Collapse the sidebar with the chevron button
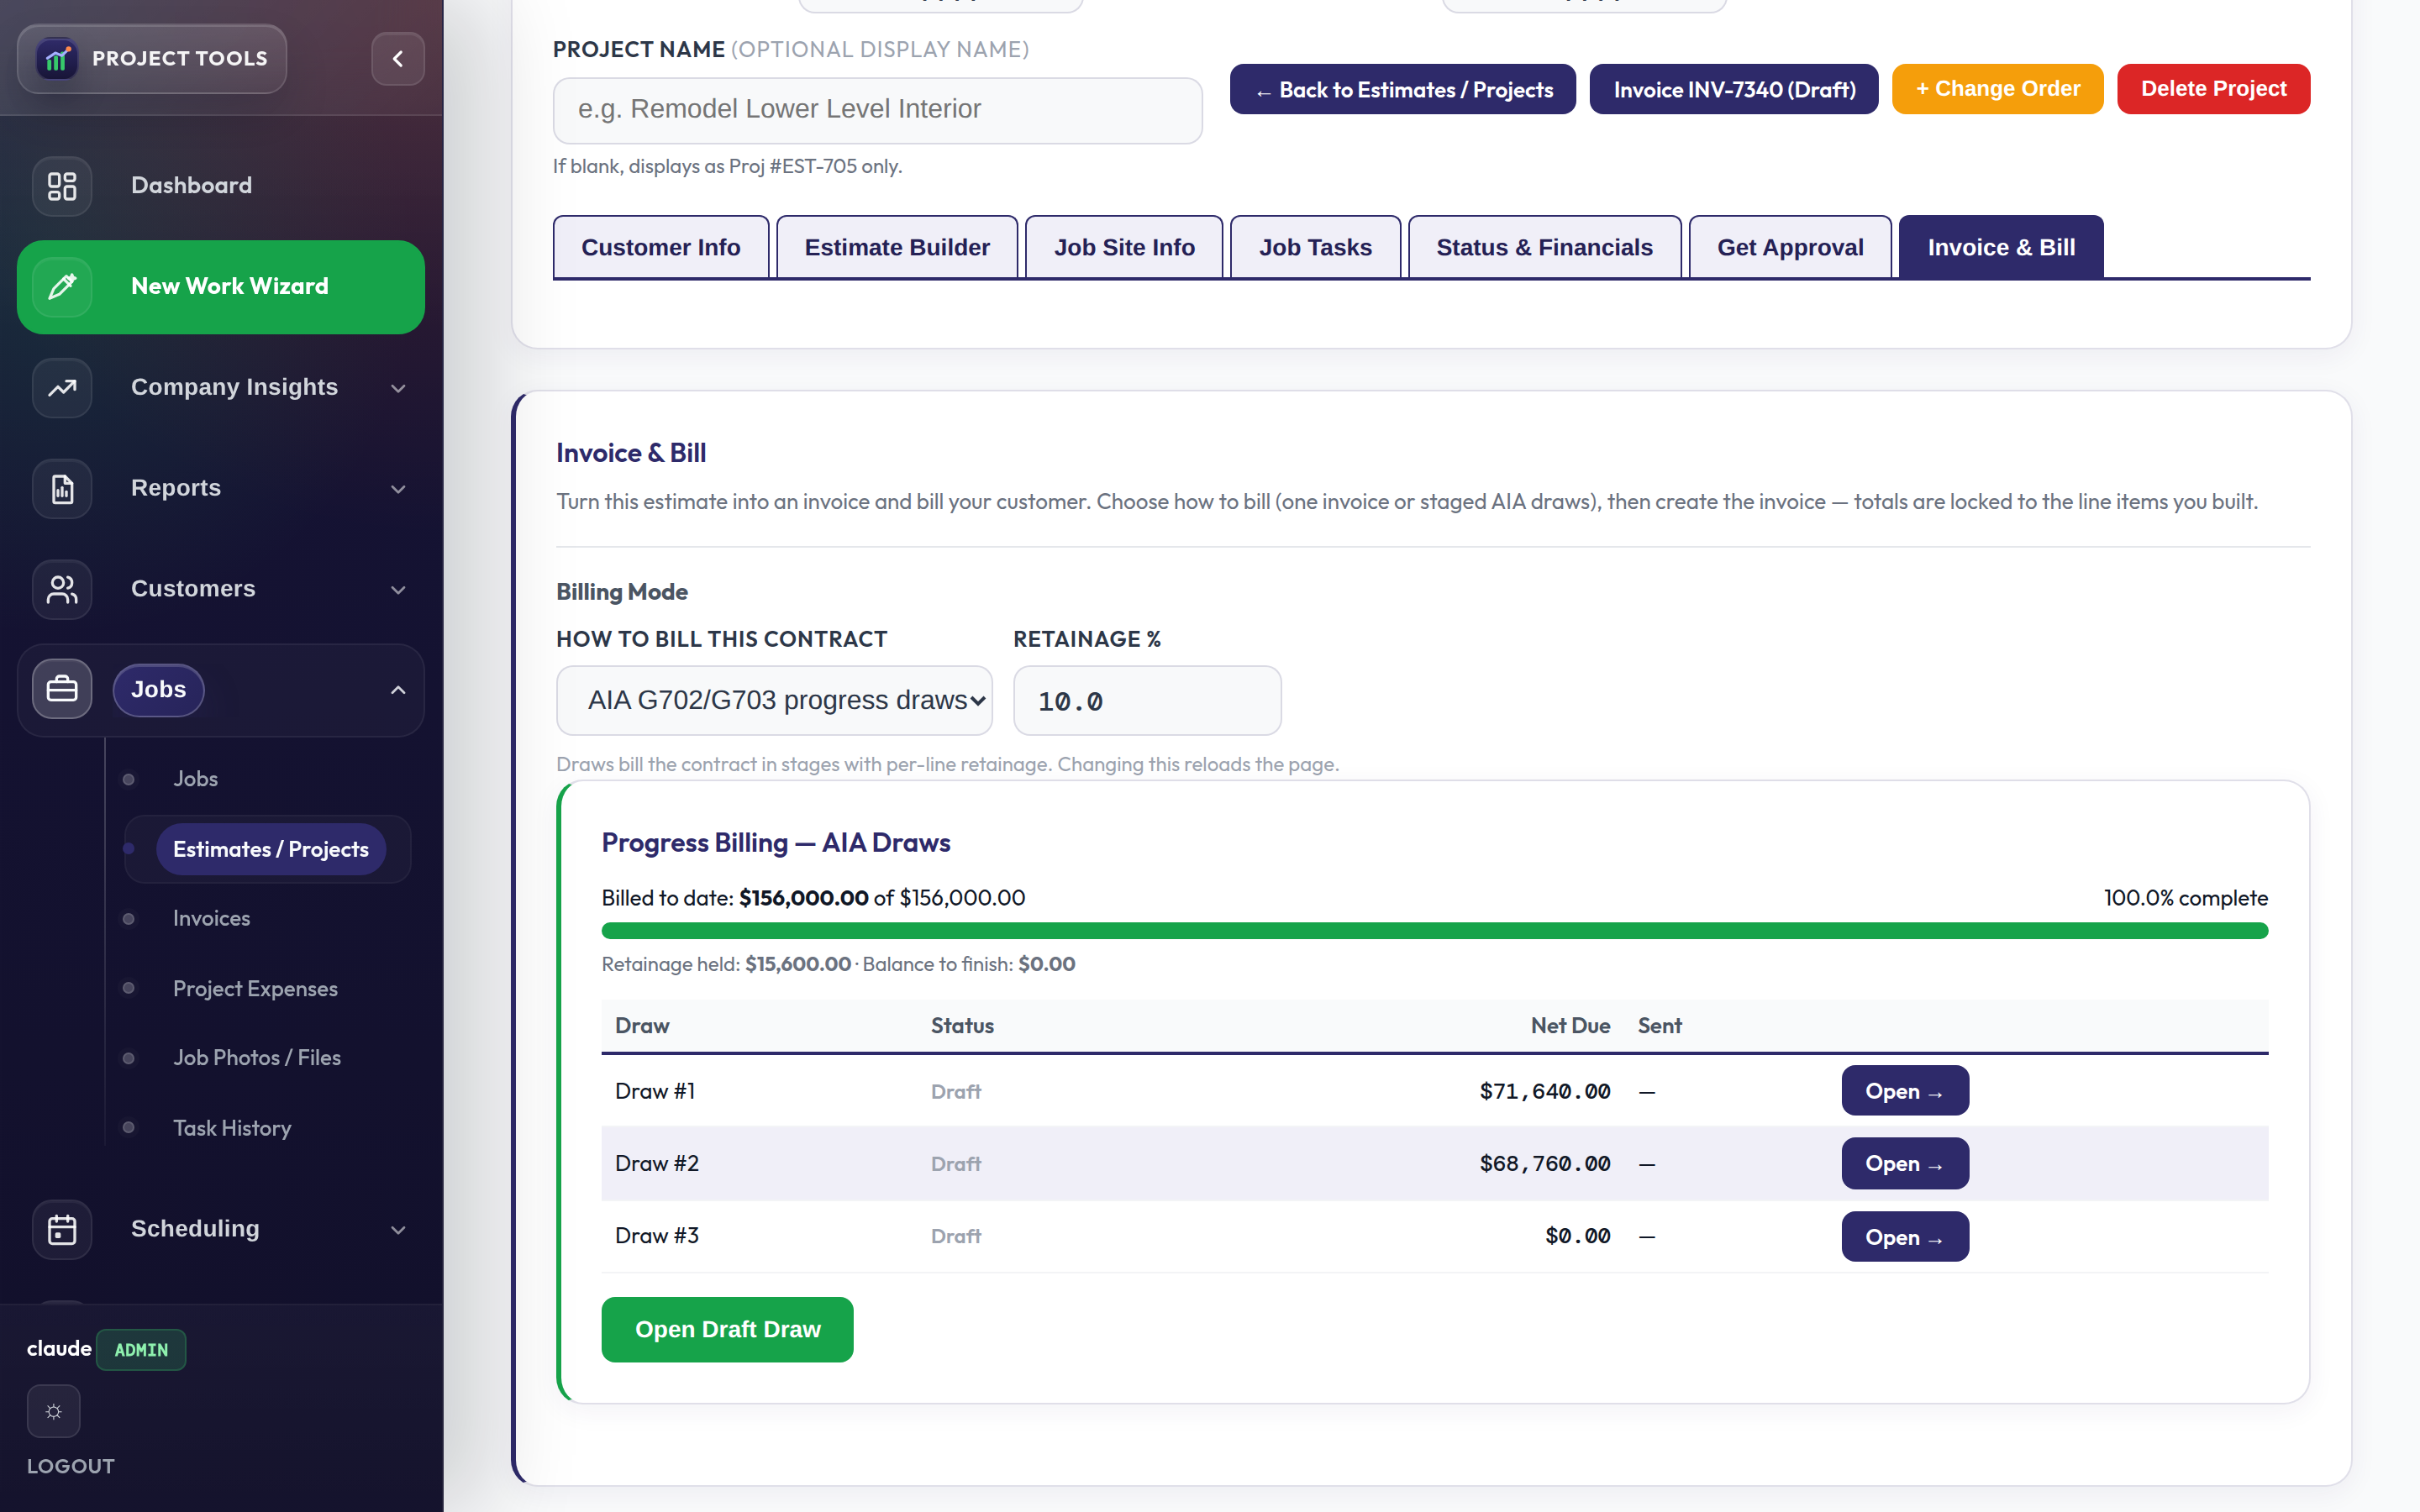Screen dimensions: 2420x1512 click(398, 59)
